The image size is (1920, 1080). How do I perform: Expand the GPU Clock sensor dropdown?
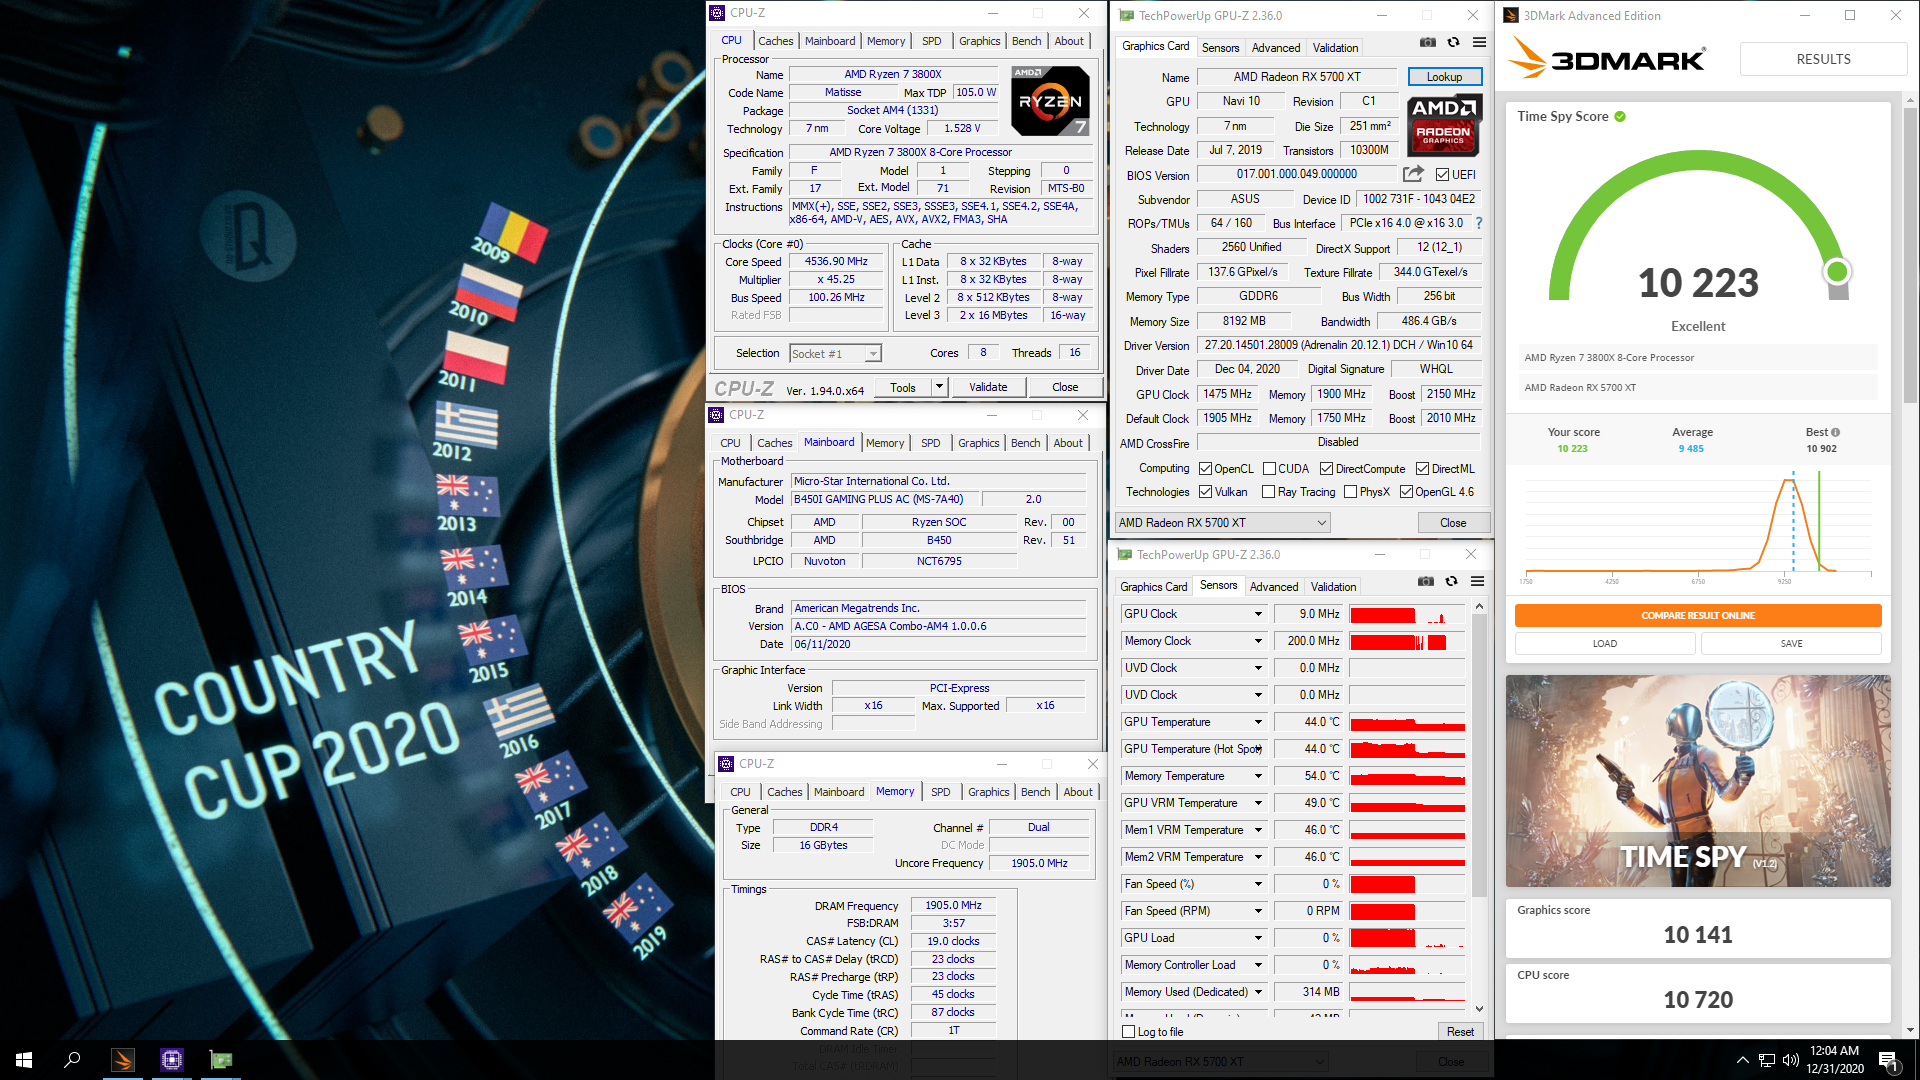[x=1258, y=614]
